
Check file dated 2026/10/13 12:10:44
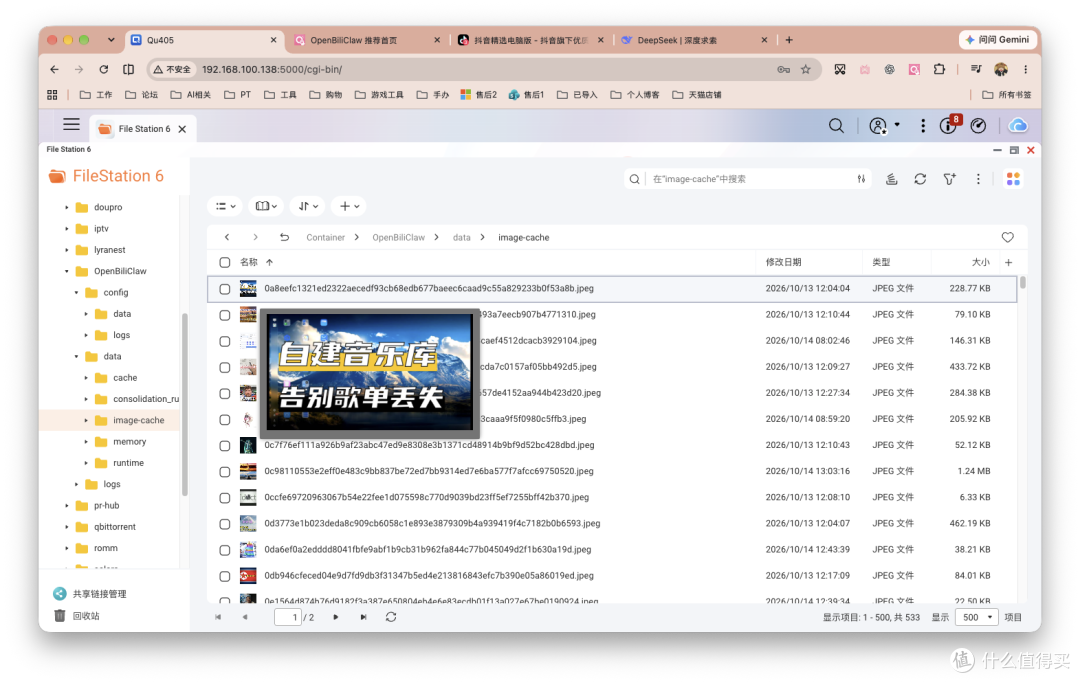pyautogui.click(x=225, y=315)
